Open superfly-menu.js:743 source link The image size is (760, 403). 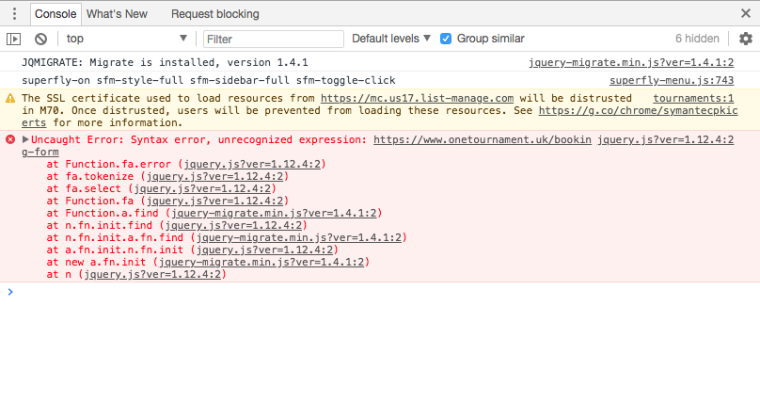click(671, 80)
